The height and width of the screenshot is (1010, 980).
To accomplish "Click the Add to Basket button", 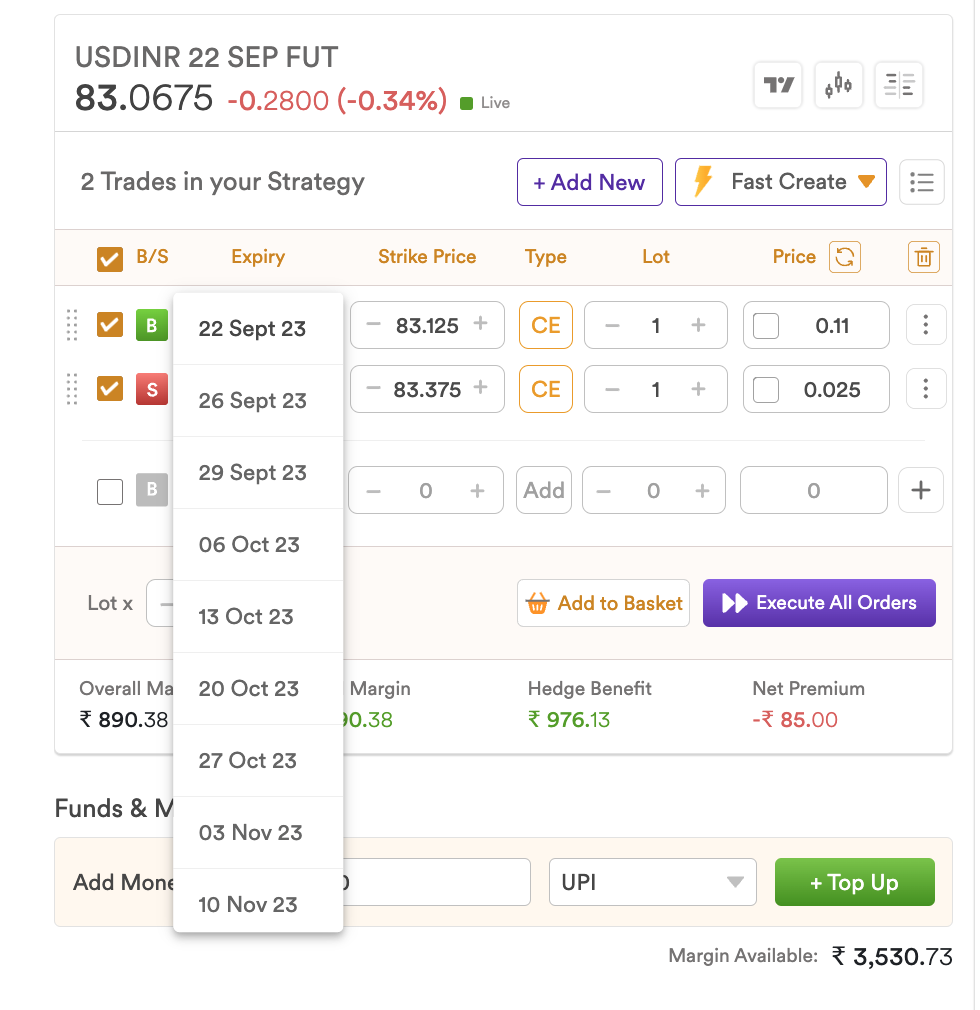I will click(603, 603).
